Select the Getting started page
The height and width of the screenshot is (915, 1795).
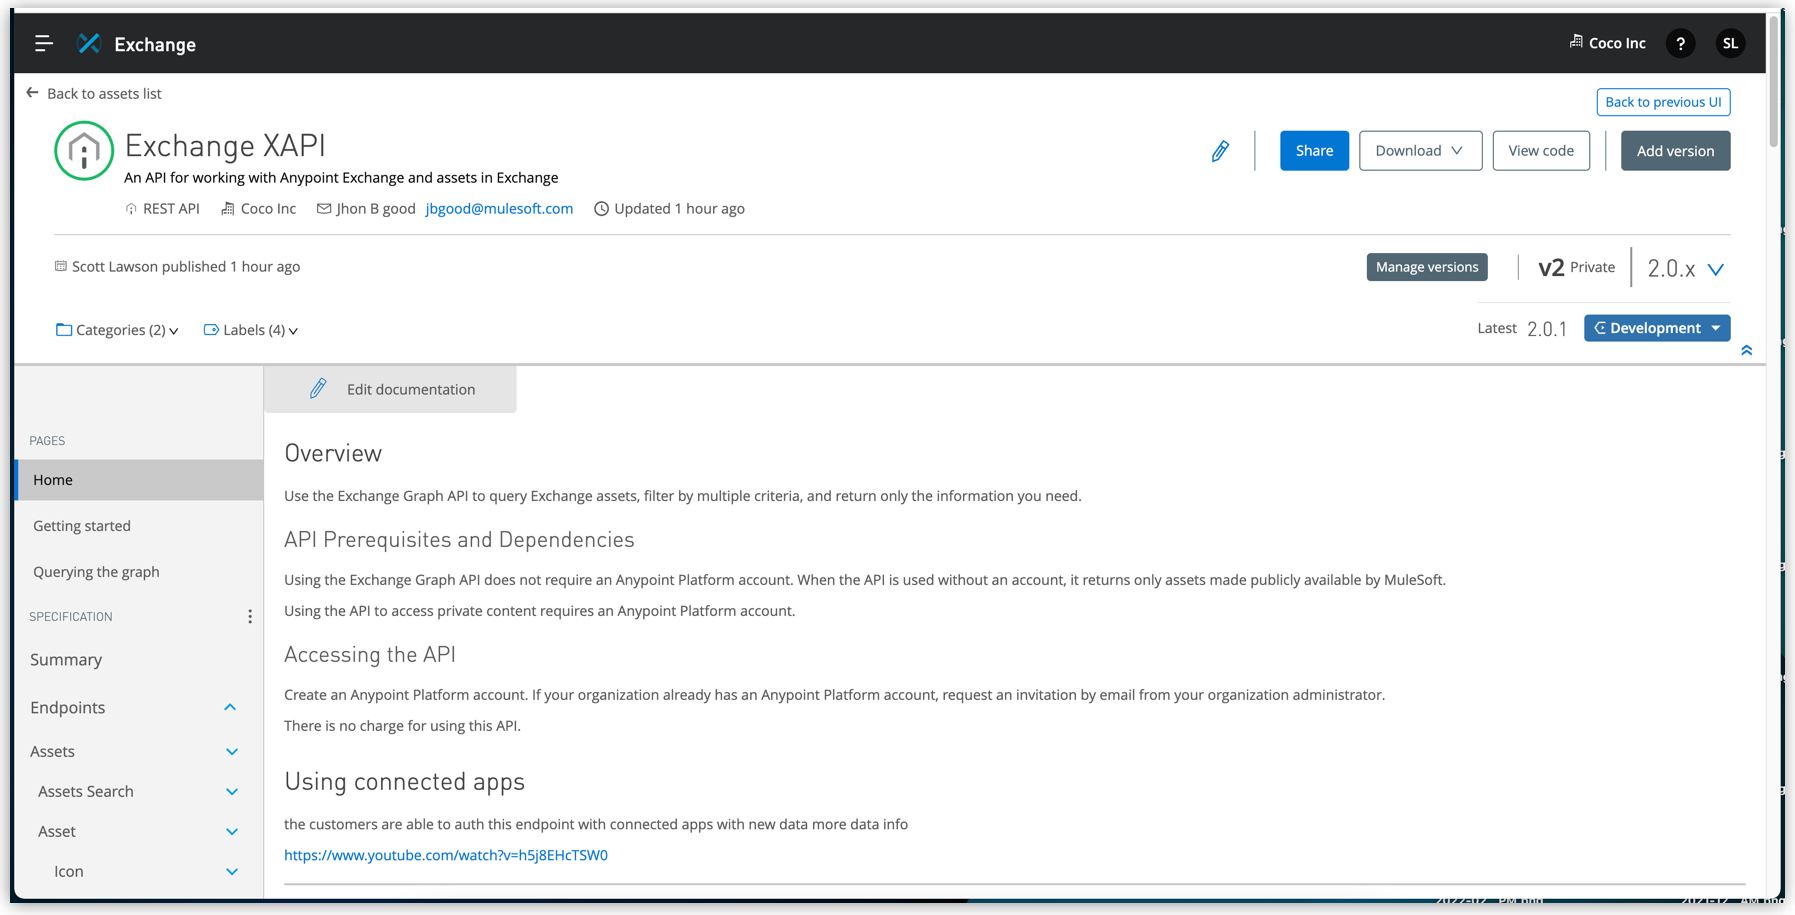coord(82,526)
